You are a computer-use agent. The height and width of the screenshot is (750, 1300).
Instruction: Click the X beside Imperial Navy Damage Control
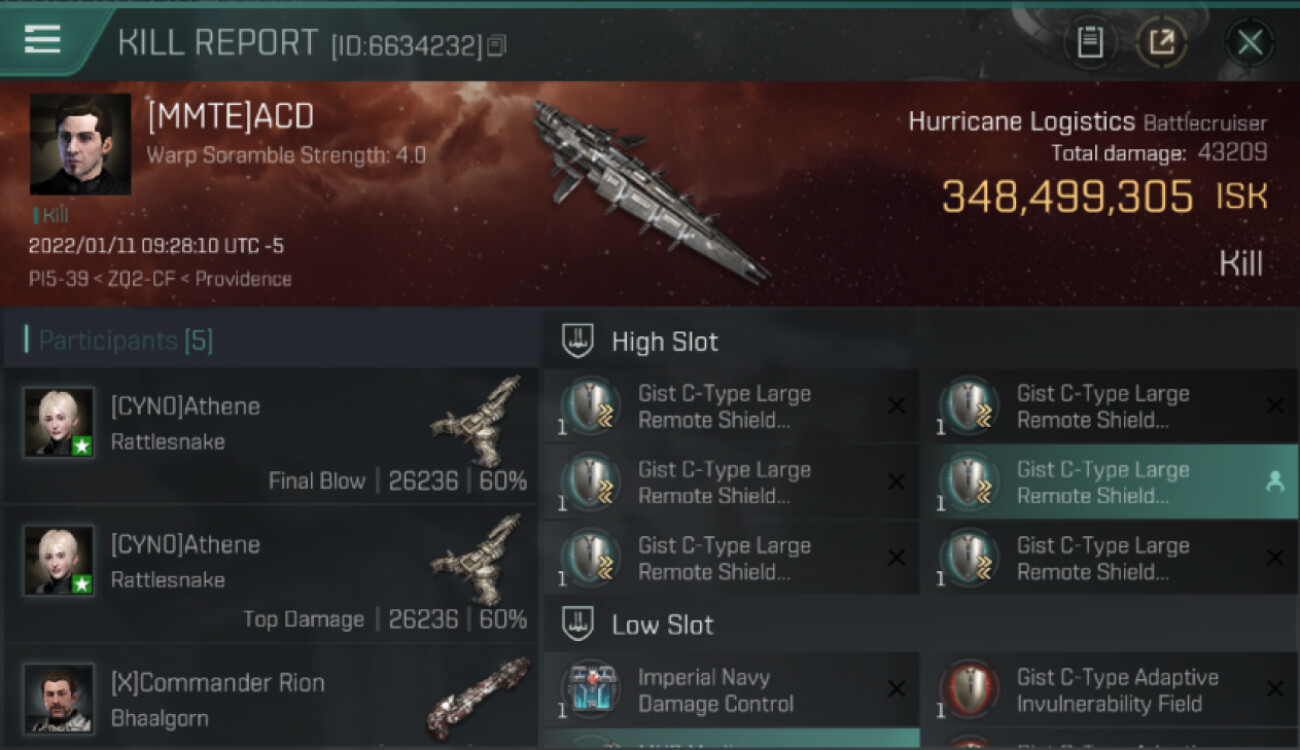tap(896, 689)
